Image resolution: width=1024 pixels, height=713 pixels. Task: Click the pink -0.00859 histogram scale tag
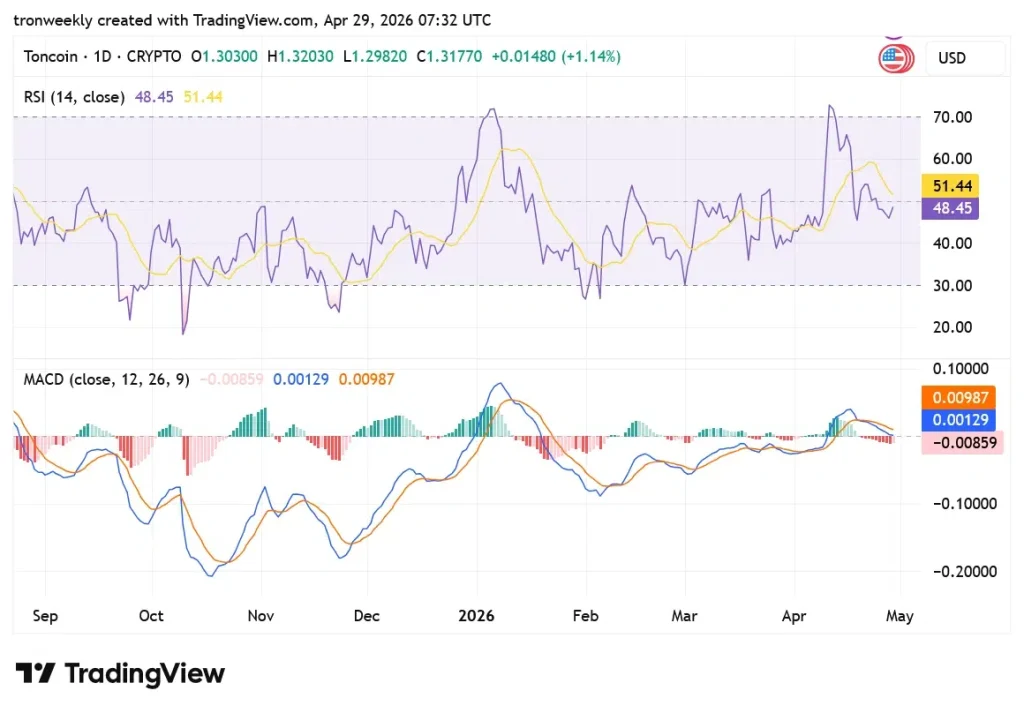tap(962, 443)
